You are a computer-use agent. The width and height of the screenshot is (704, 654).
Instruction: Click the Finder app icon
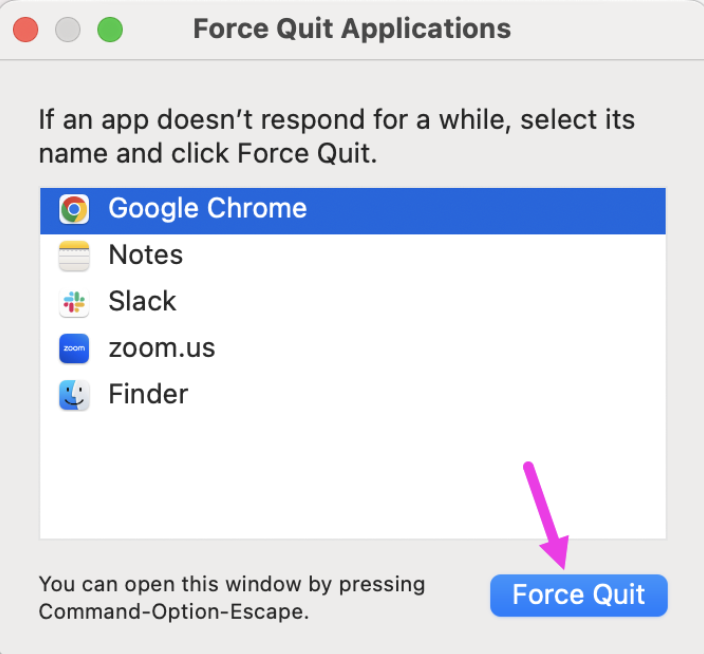coord(73,395)
